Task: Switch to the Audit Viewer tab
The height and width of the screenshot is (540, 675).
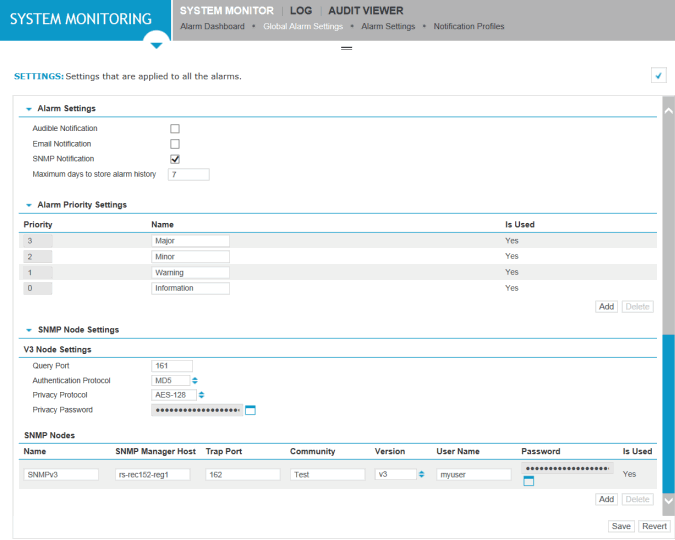Action: [x=366, y=10]
